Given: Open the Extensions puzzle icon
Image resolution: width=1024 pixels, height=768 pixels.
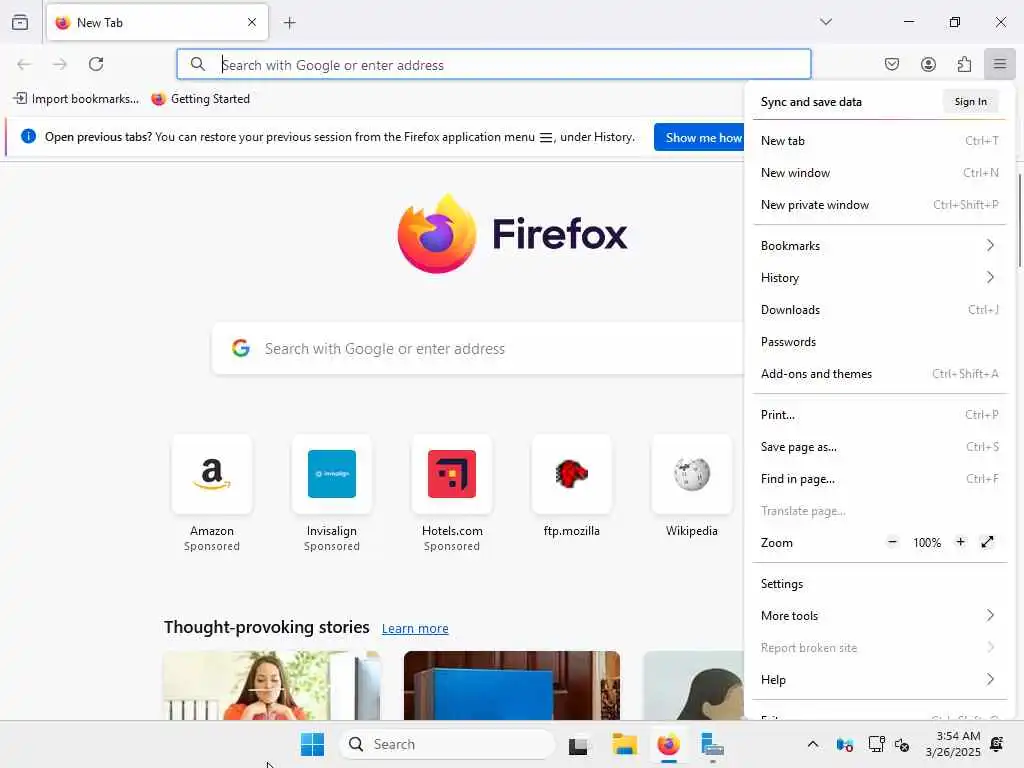Looking at the screenshot, I should point(964,64).
